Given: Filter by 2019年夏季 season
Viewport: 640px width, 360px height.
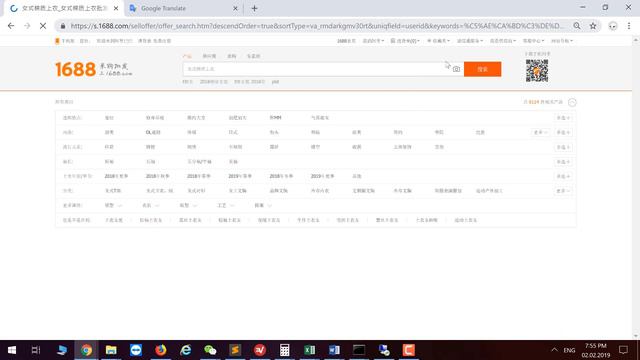Looking at the screenshot, I should point(322,176).
